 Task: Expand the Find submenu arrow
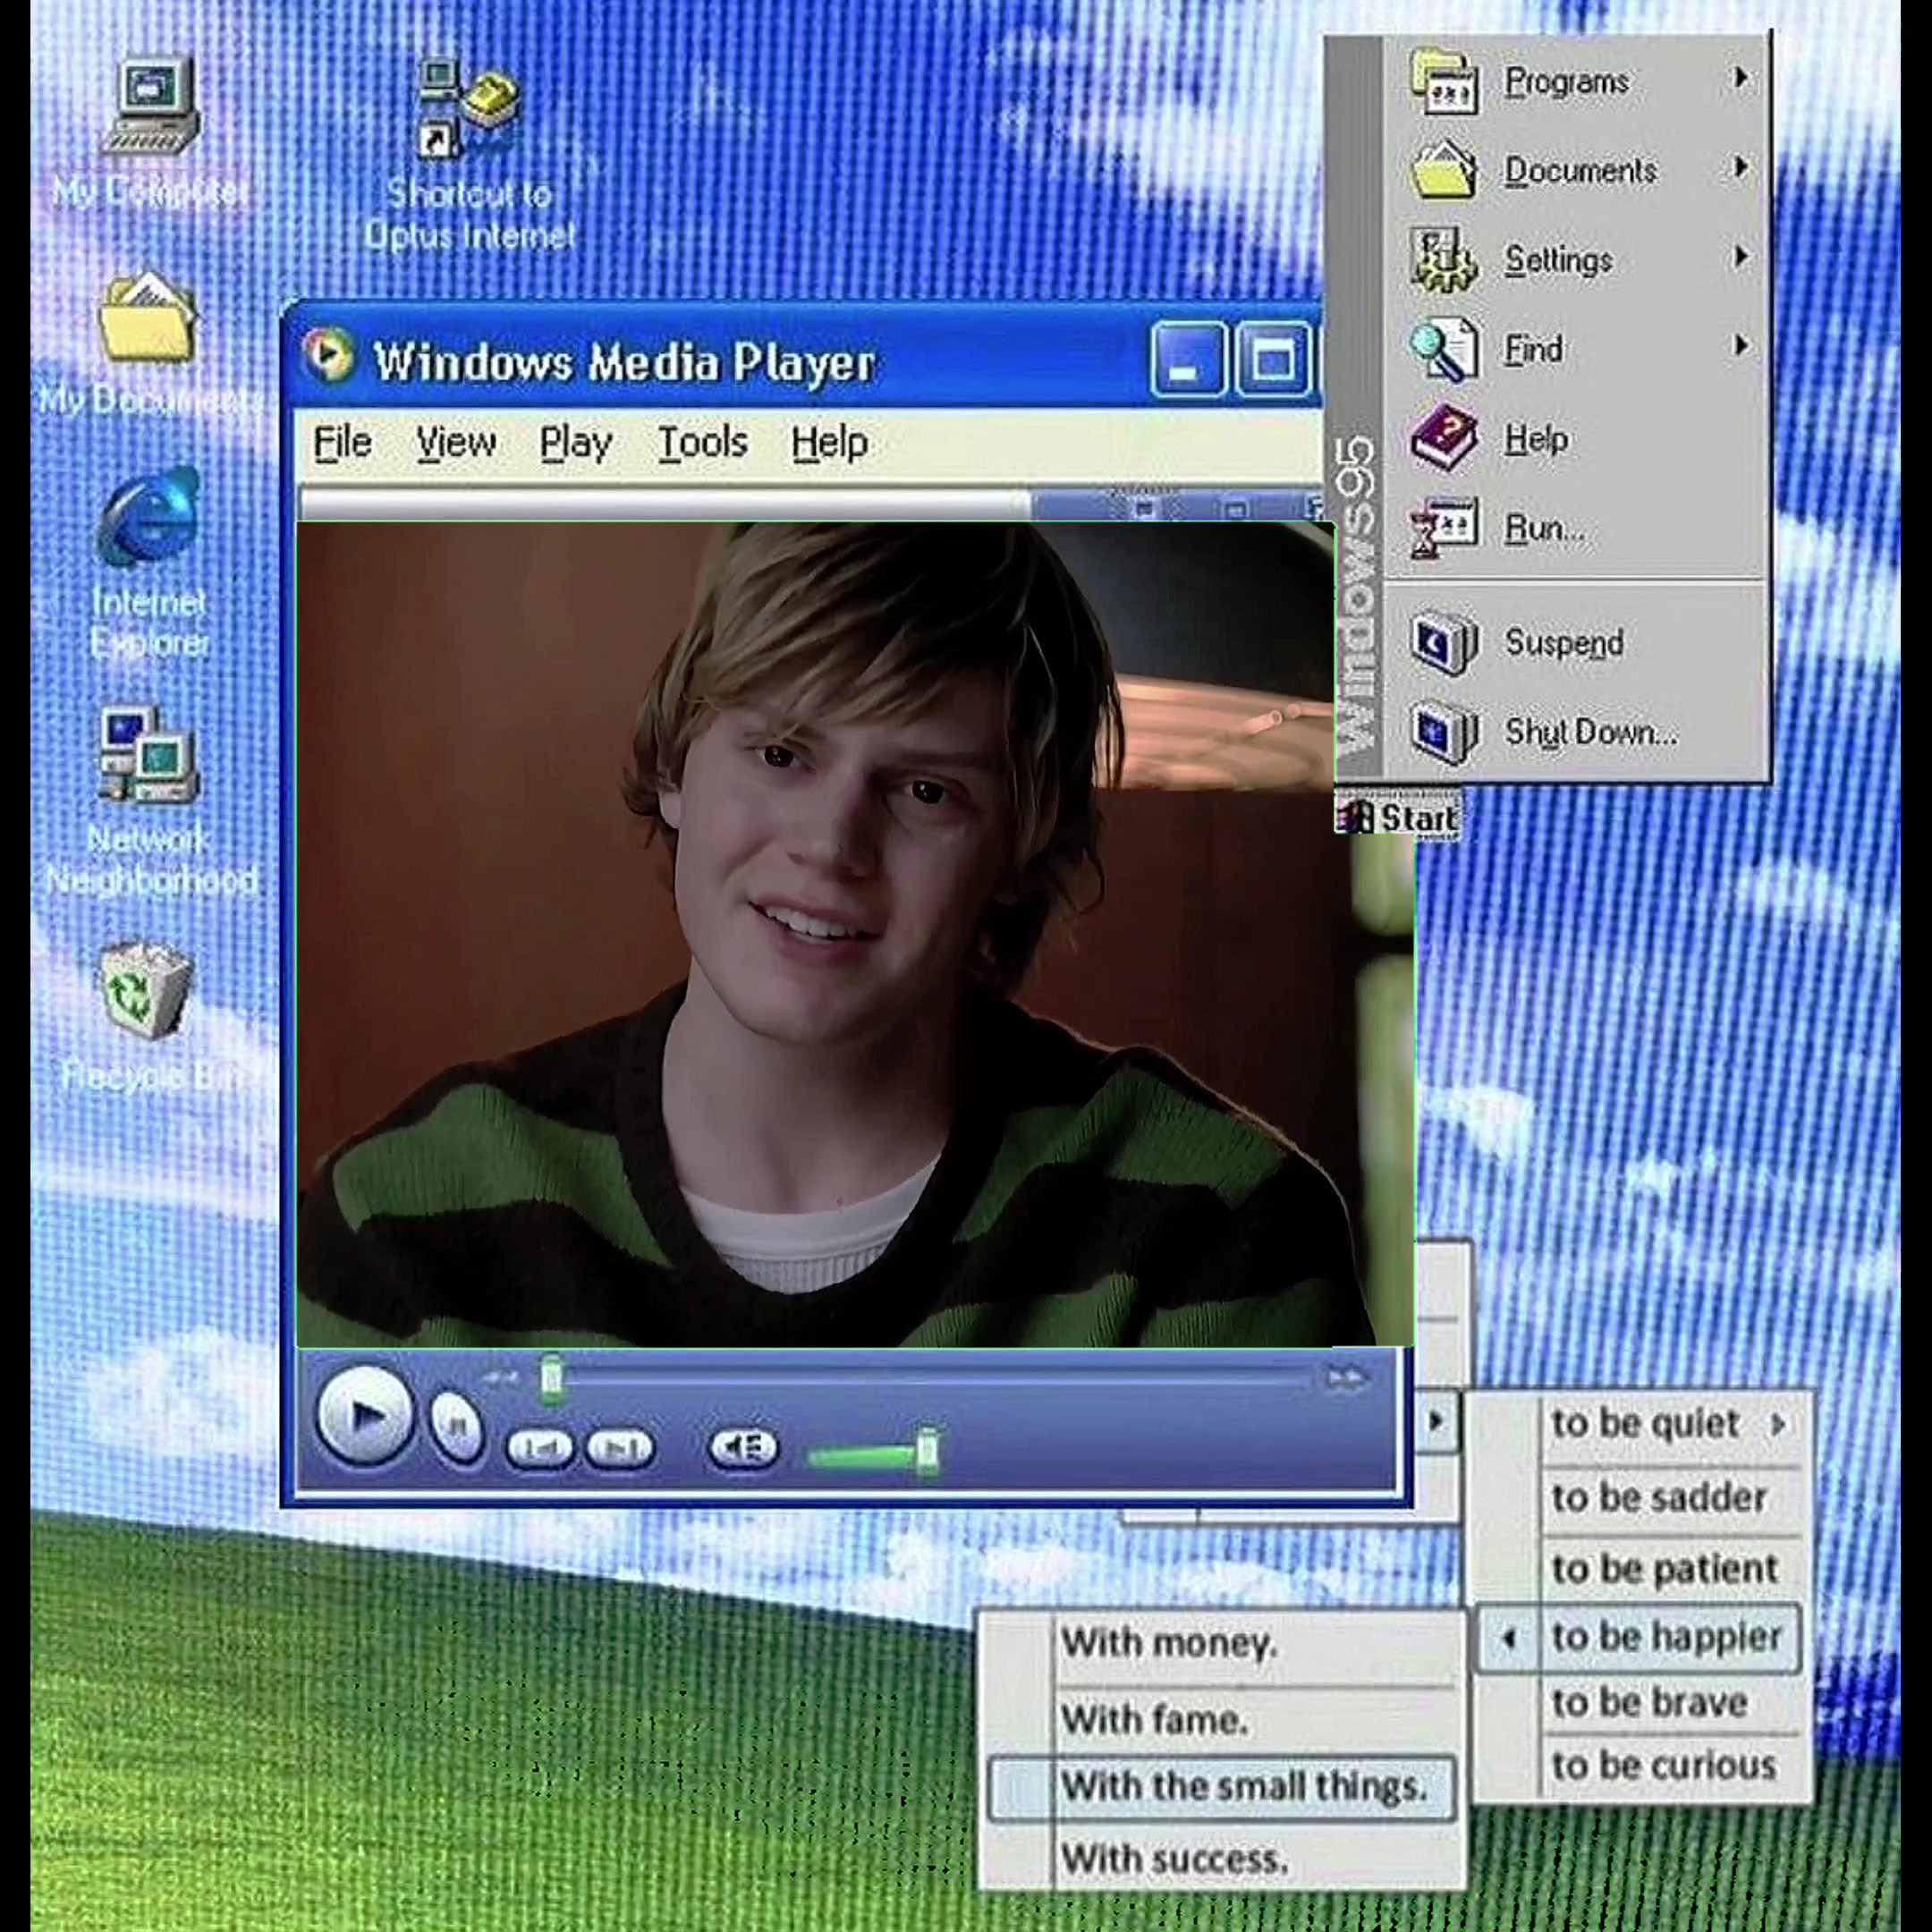click(1741, 346)
